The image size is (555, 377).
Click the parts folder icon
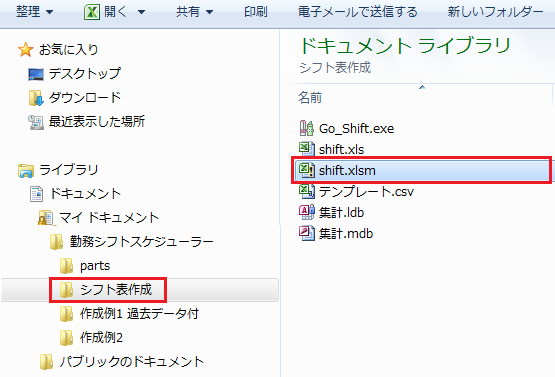point(67,266)
